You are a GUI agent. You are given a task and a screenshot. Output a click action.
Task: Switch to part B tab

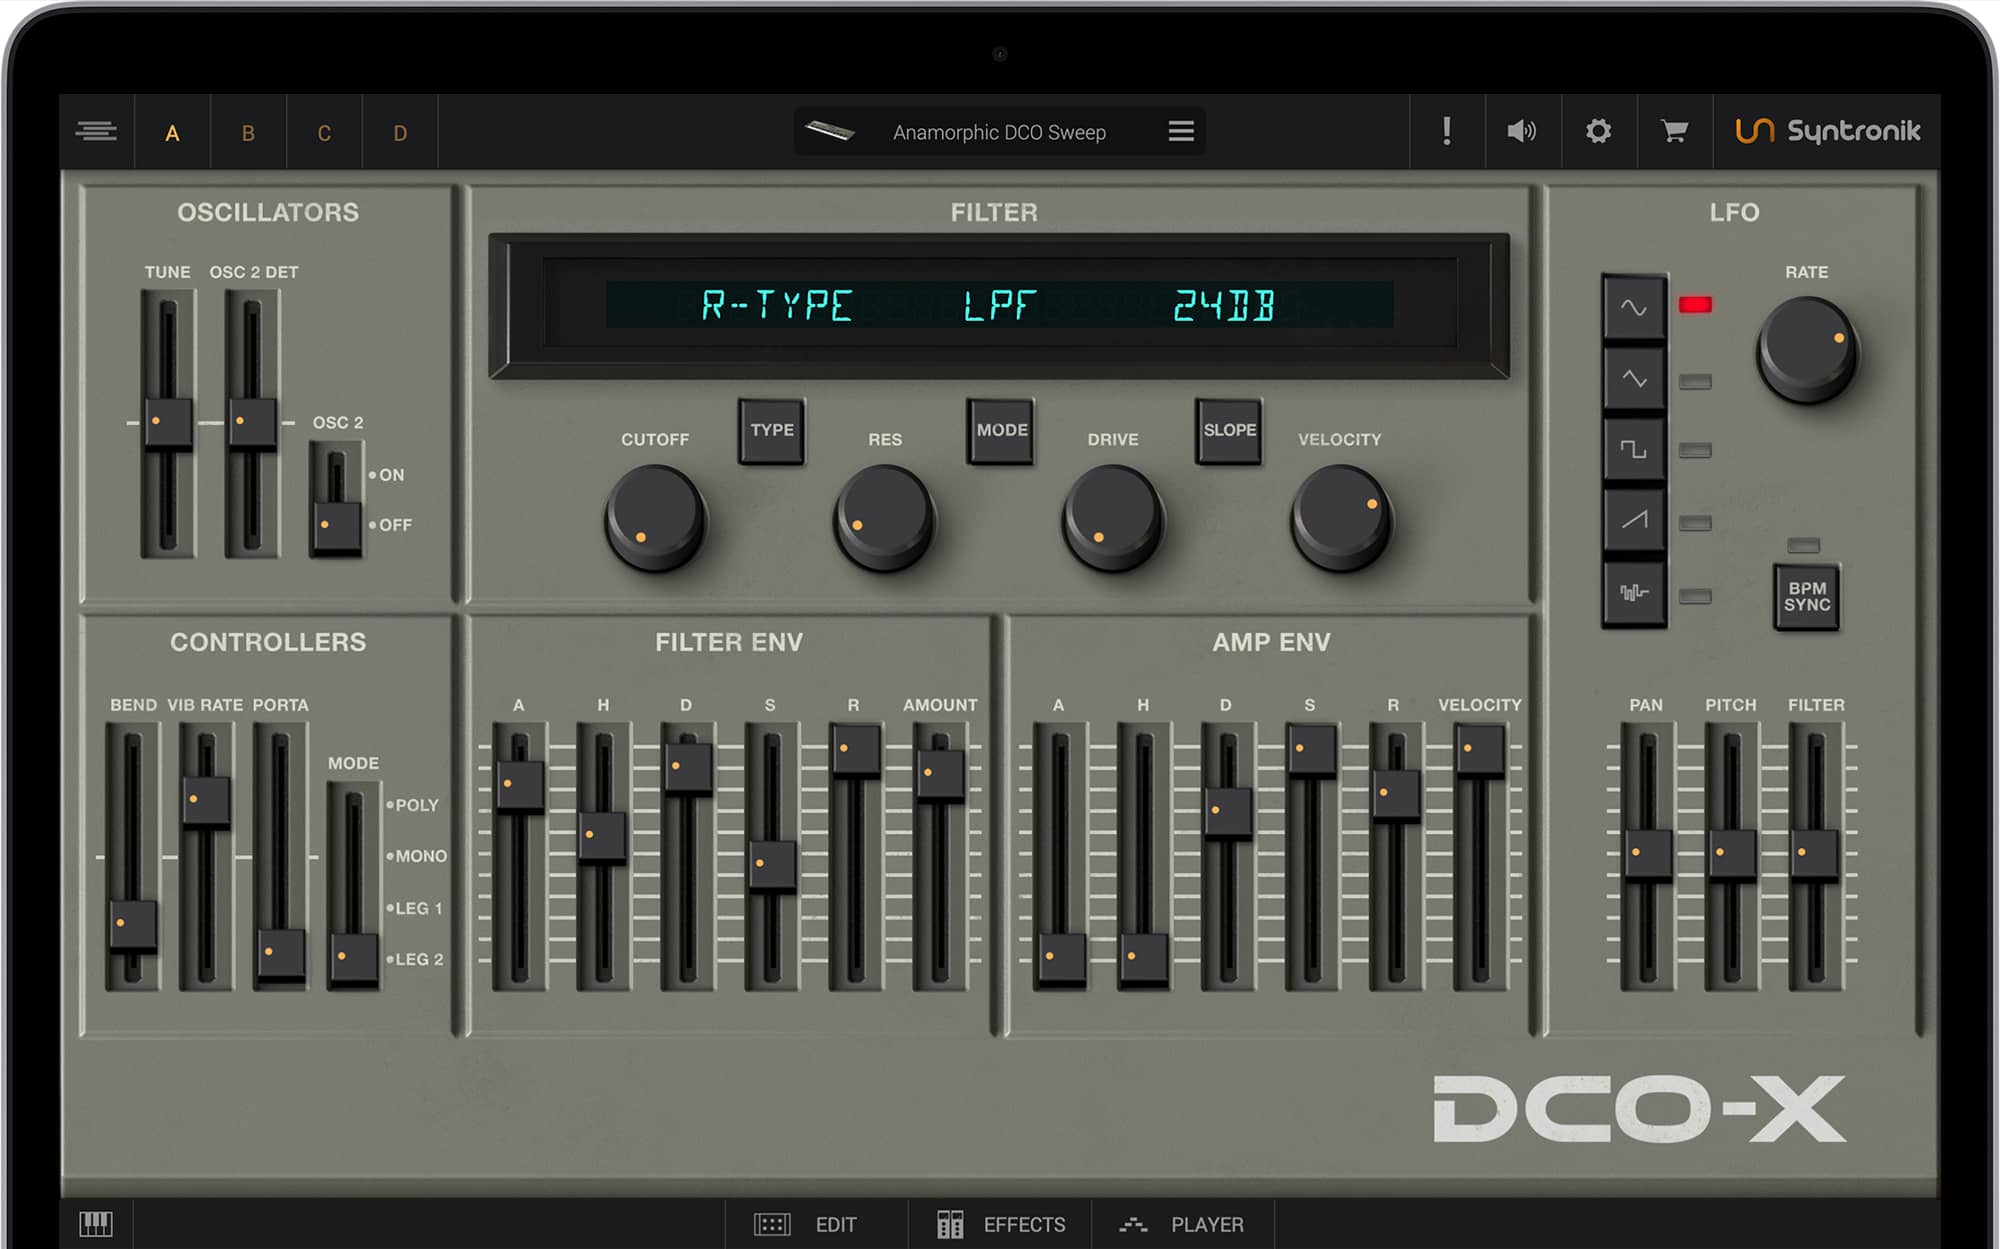point(248,133)
